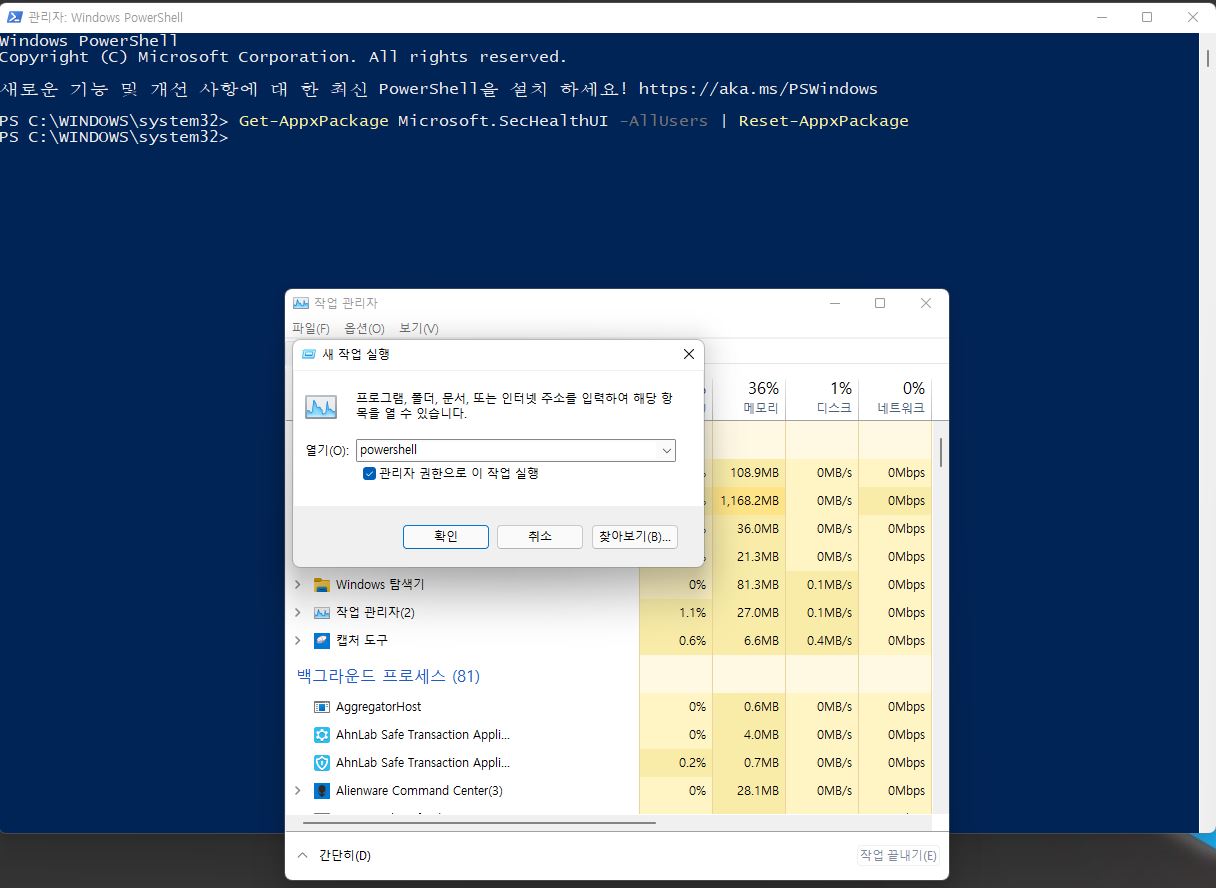The image size is (1216, 888).
Task: Open the 옵션(O) menu in Task Manager
Action: 364,329
